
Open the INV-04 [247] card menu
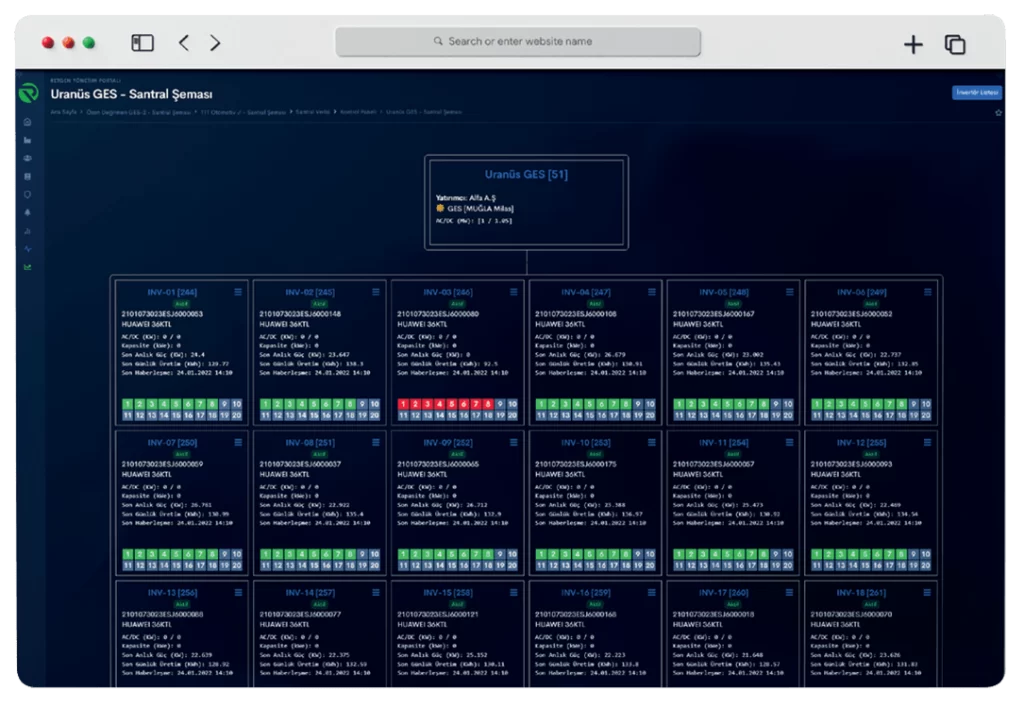[651, 292]
